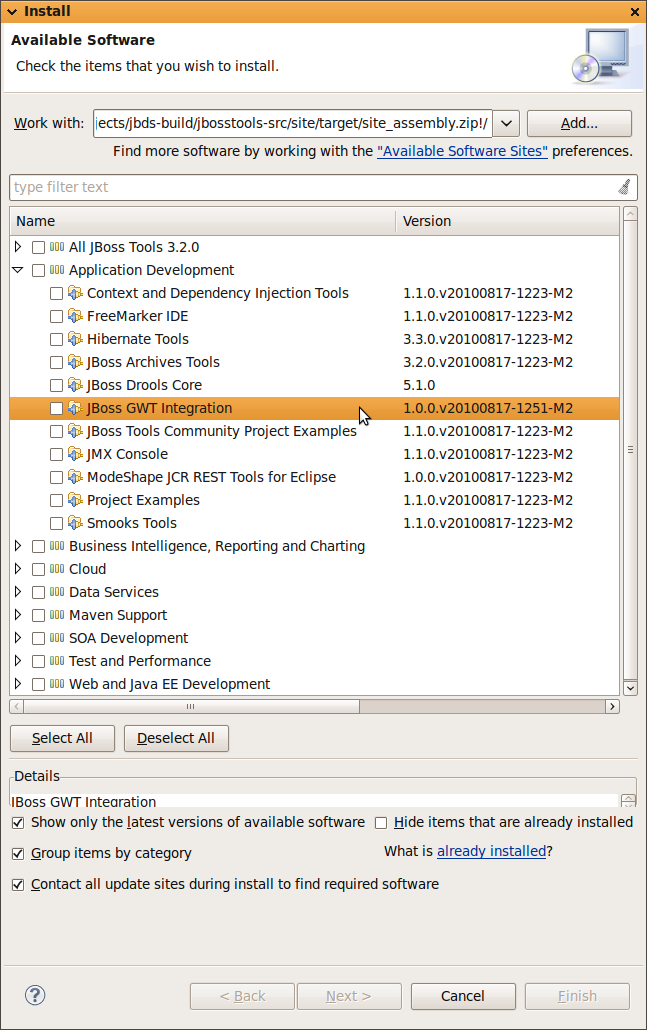Image resolution: width=647 pixels, height=1030 pixels.
Task: Click the category icon beside Business Intelligence, Reporting and Charting
Action: coord(57,546)
